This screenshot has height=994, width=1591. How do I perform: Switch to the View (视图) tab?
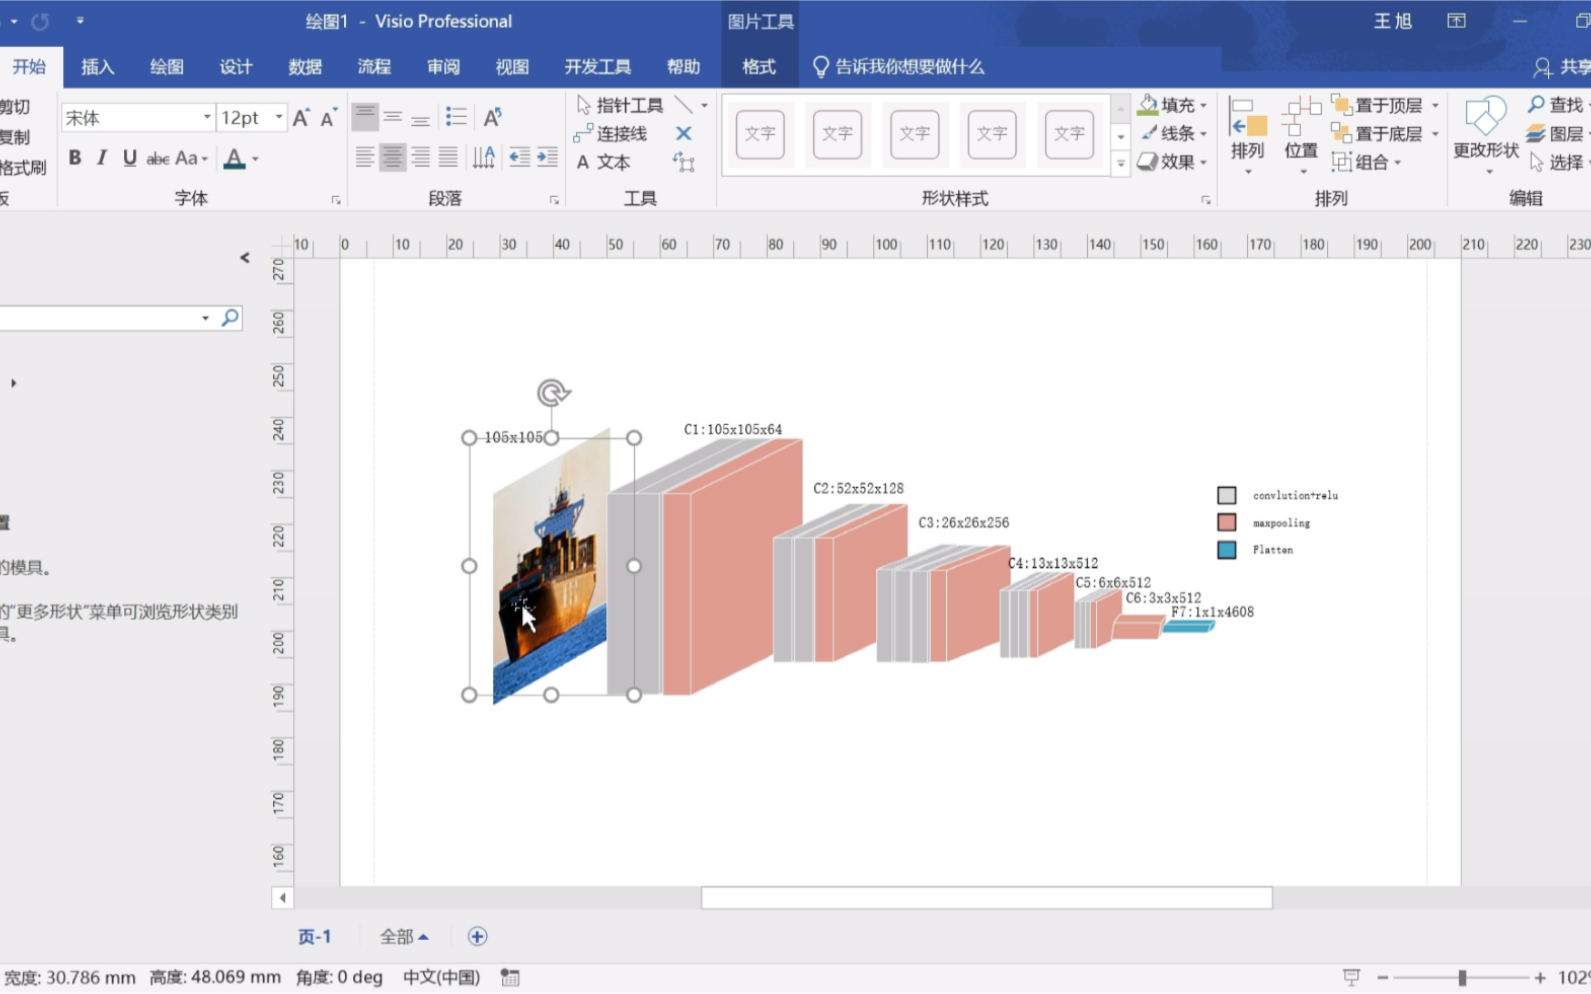click(512, 67)
